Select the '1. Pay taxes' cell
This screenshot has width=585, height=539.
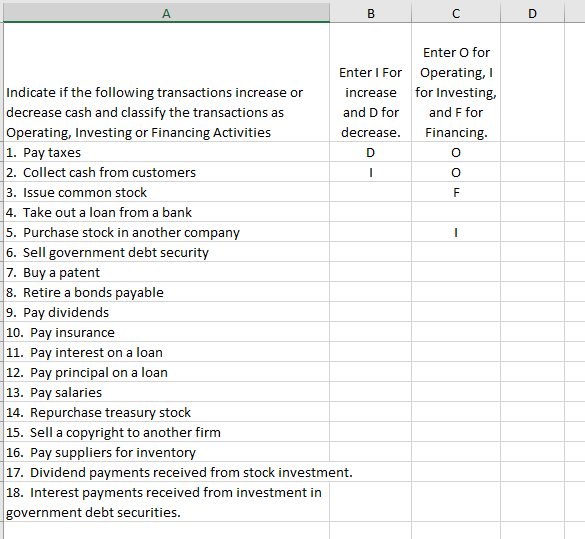(x=166, y=152)
